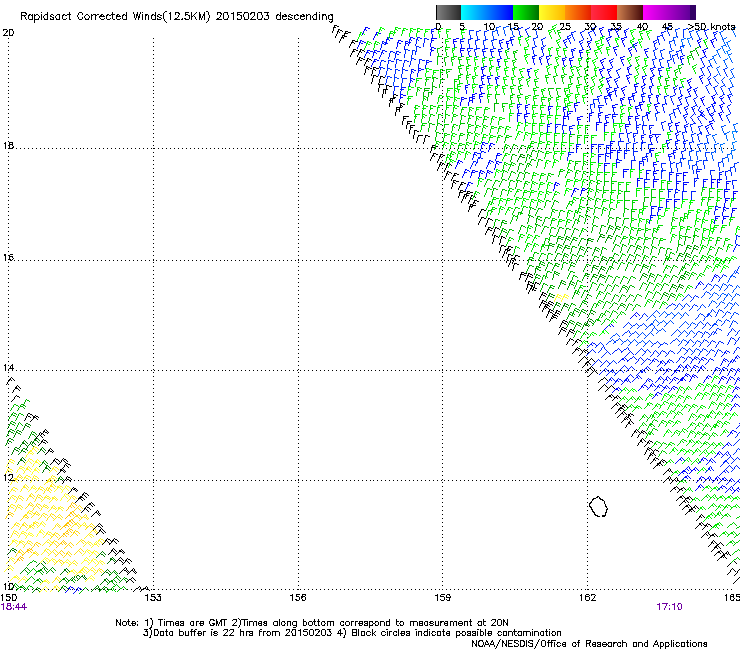Click the orange 25-30 knots legend swatch
The height and width of the screenshot is (650, 740).
(578, 12)
